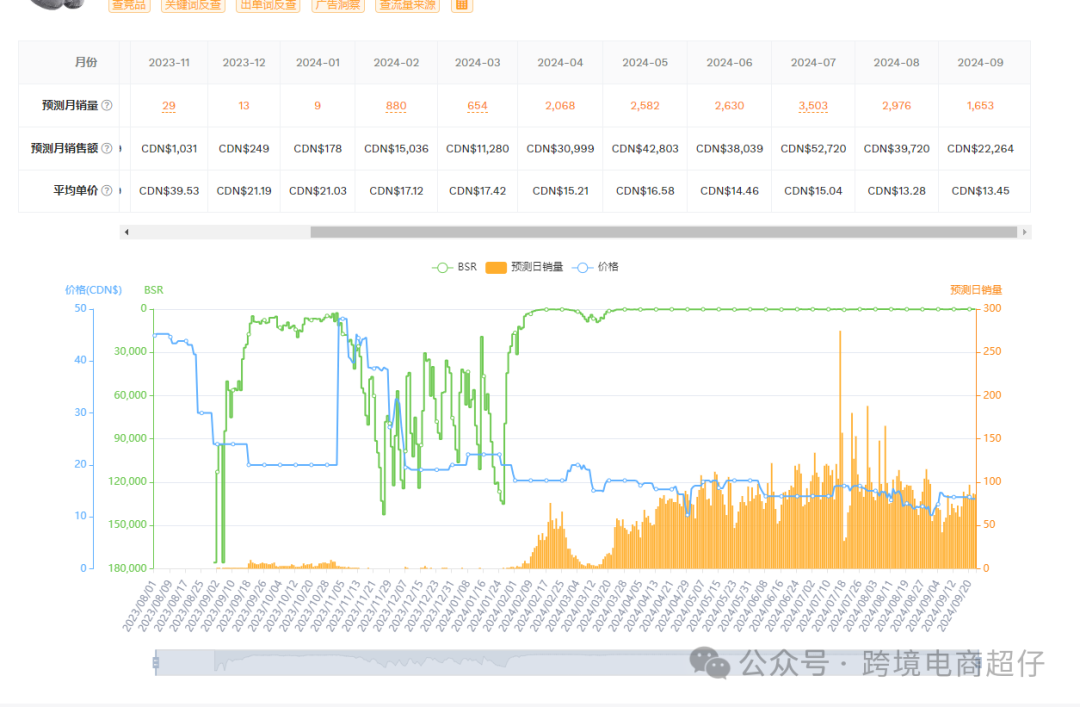
Task: Click the table scrollbar left arrow
Action: (126, 232)
